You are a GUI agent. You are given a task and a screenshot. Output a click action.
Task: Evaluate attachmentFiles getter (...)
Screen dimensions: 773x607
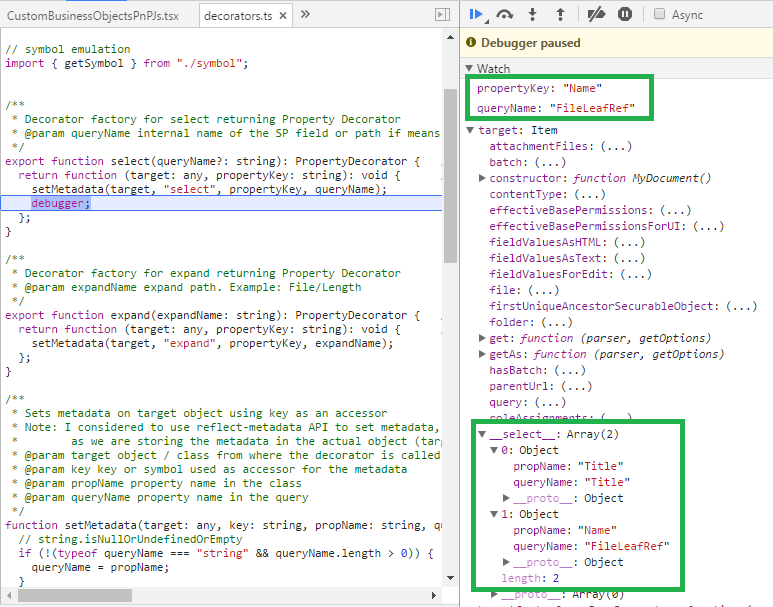pos(616,146)
